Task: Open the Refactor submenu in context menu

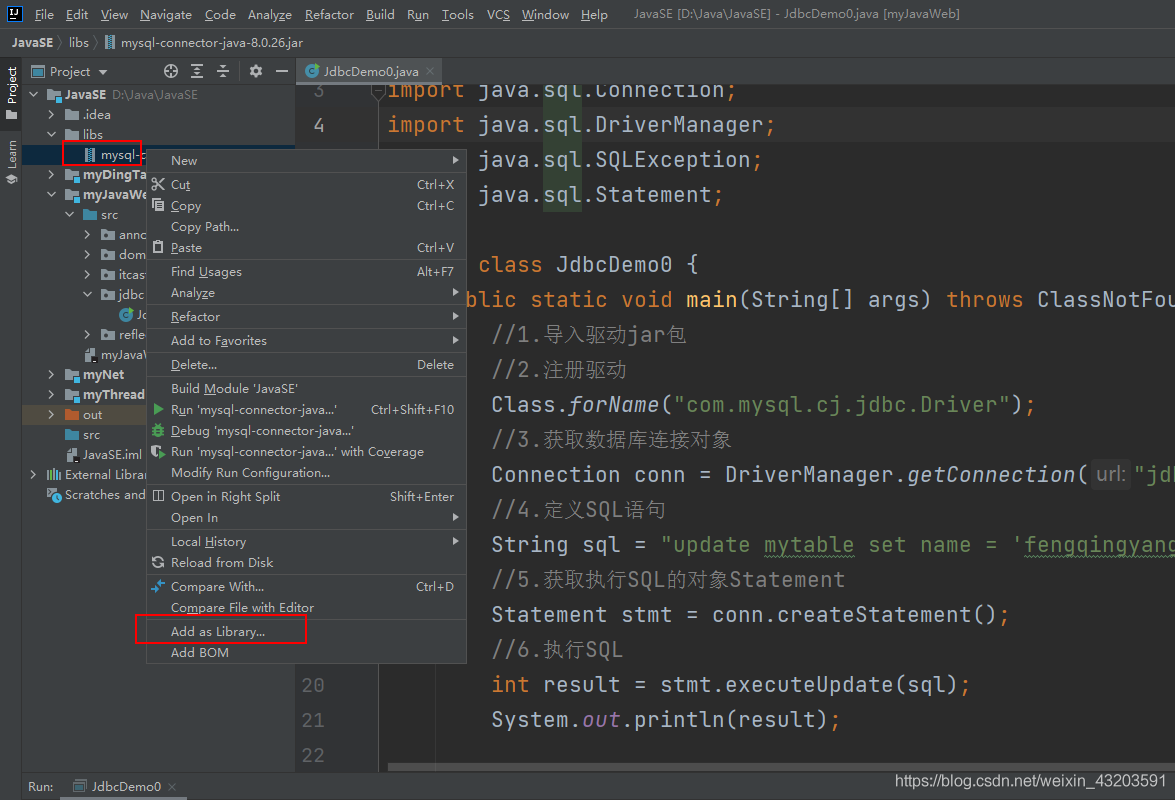Action: pyautogui.click(x=306, y=316)
